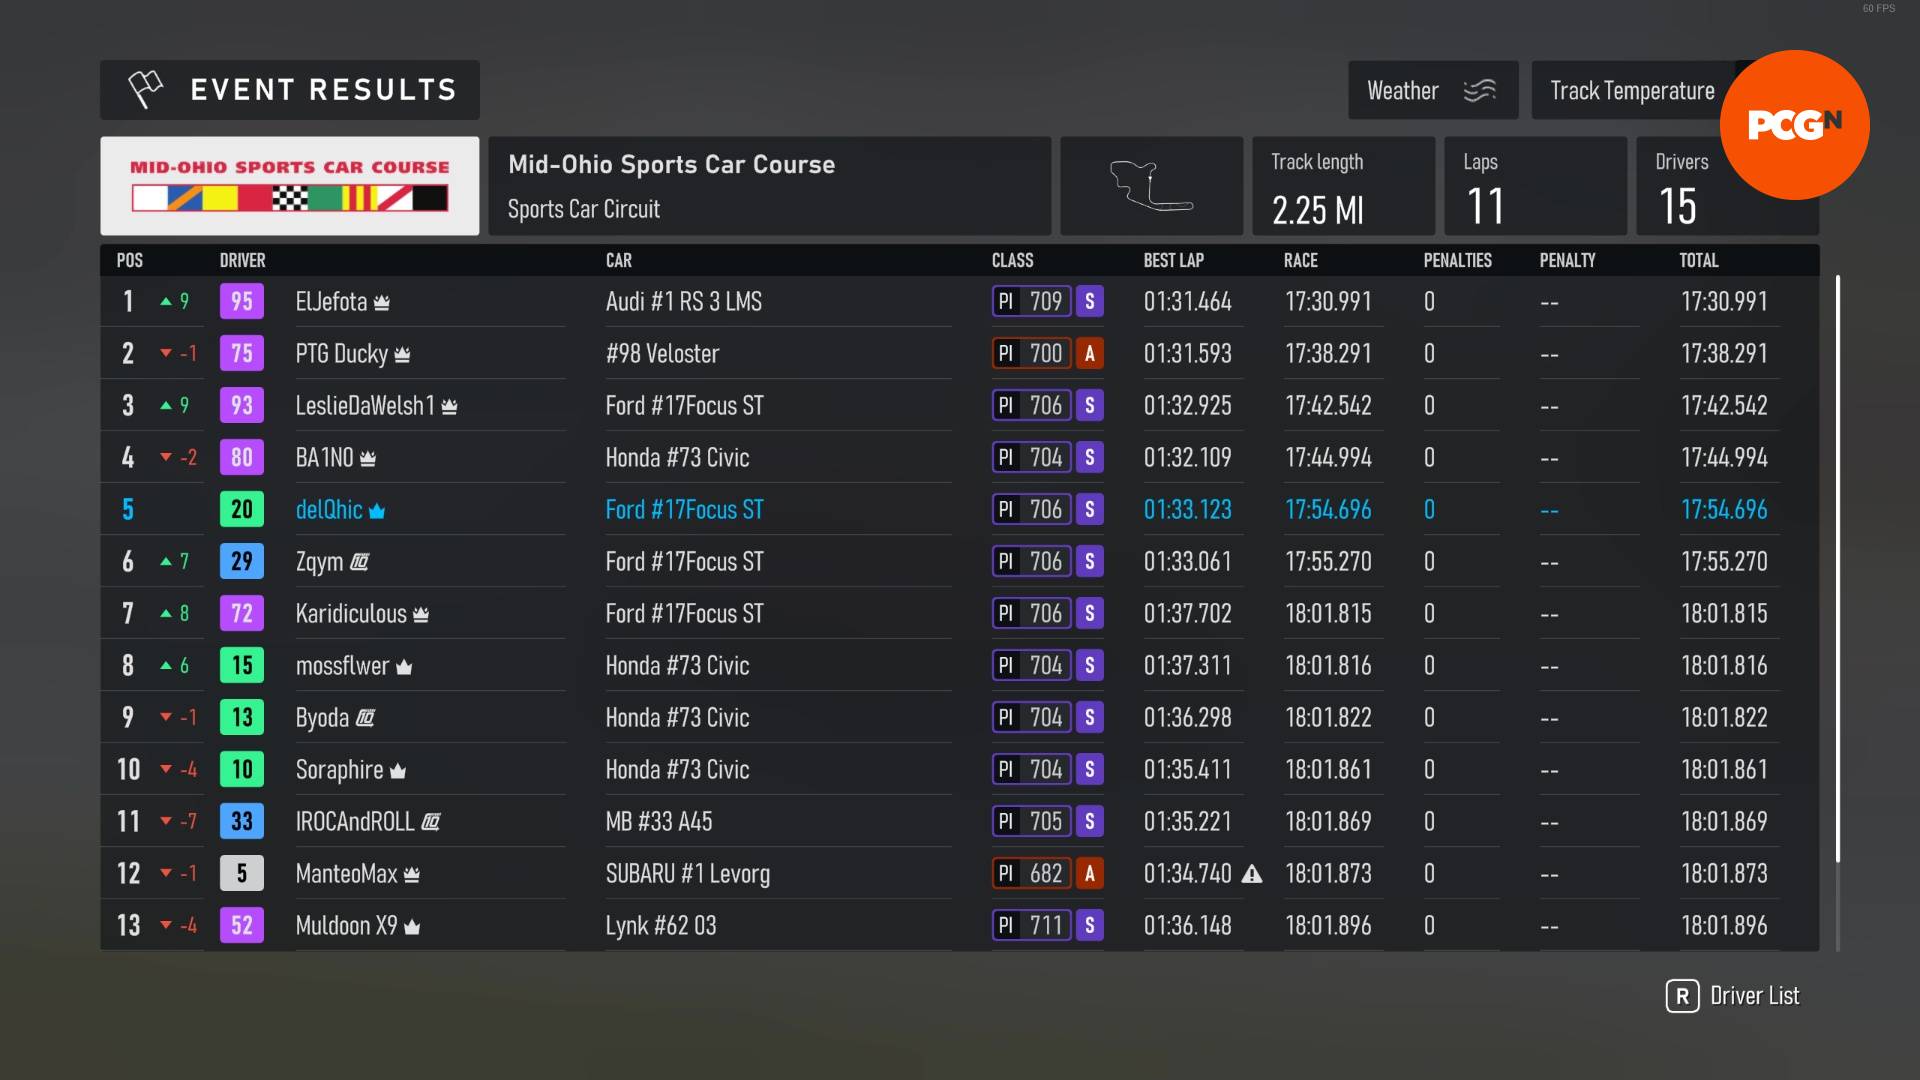Click the wind/lines weather detail icon
Viewport: 1920px width, 1080px height.
click(1480, 90)
